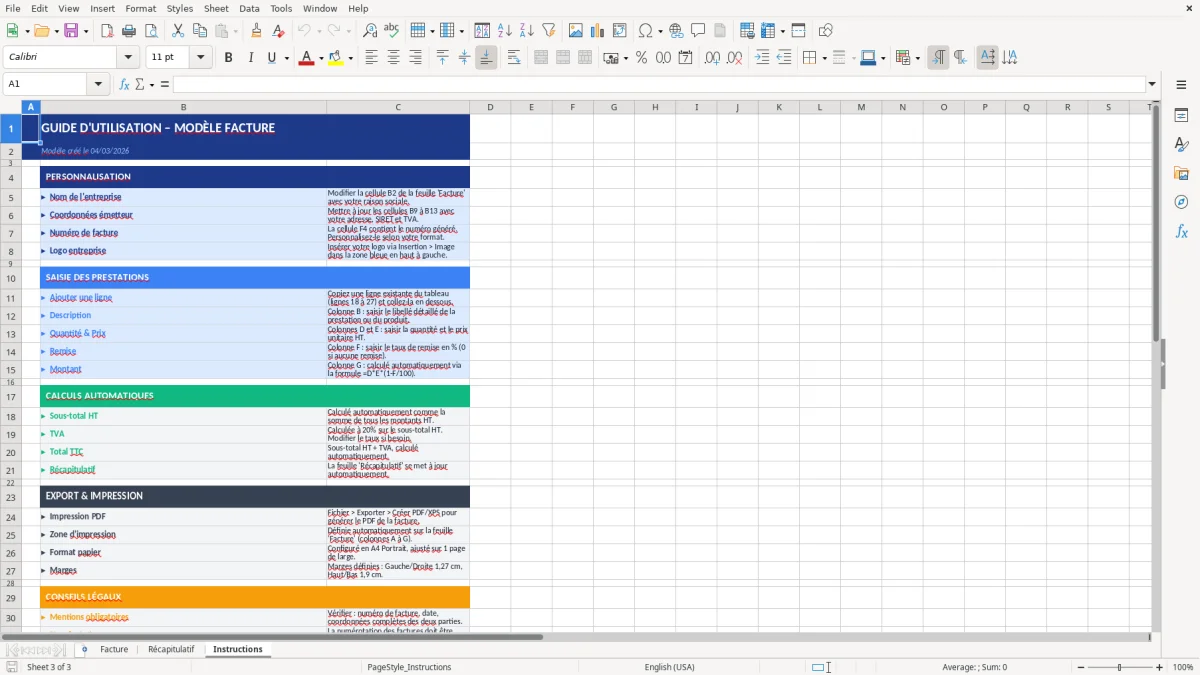The image size is (1200, 675).
Task: Open the Format menu
Action: [140, 8]
